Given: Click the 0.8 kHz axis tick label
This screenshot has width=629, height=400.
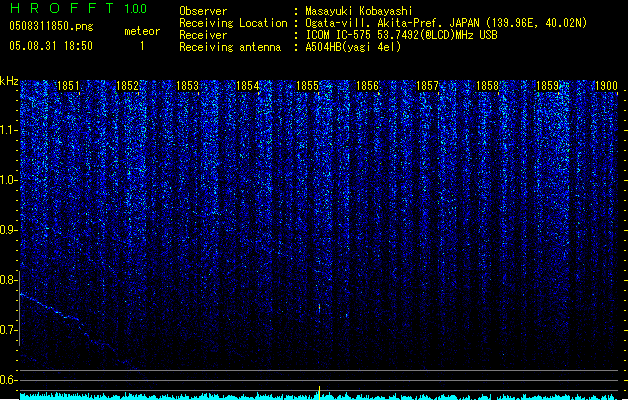Looking at the screenshot, I should click(x=9, y=280).
